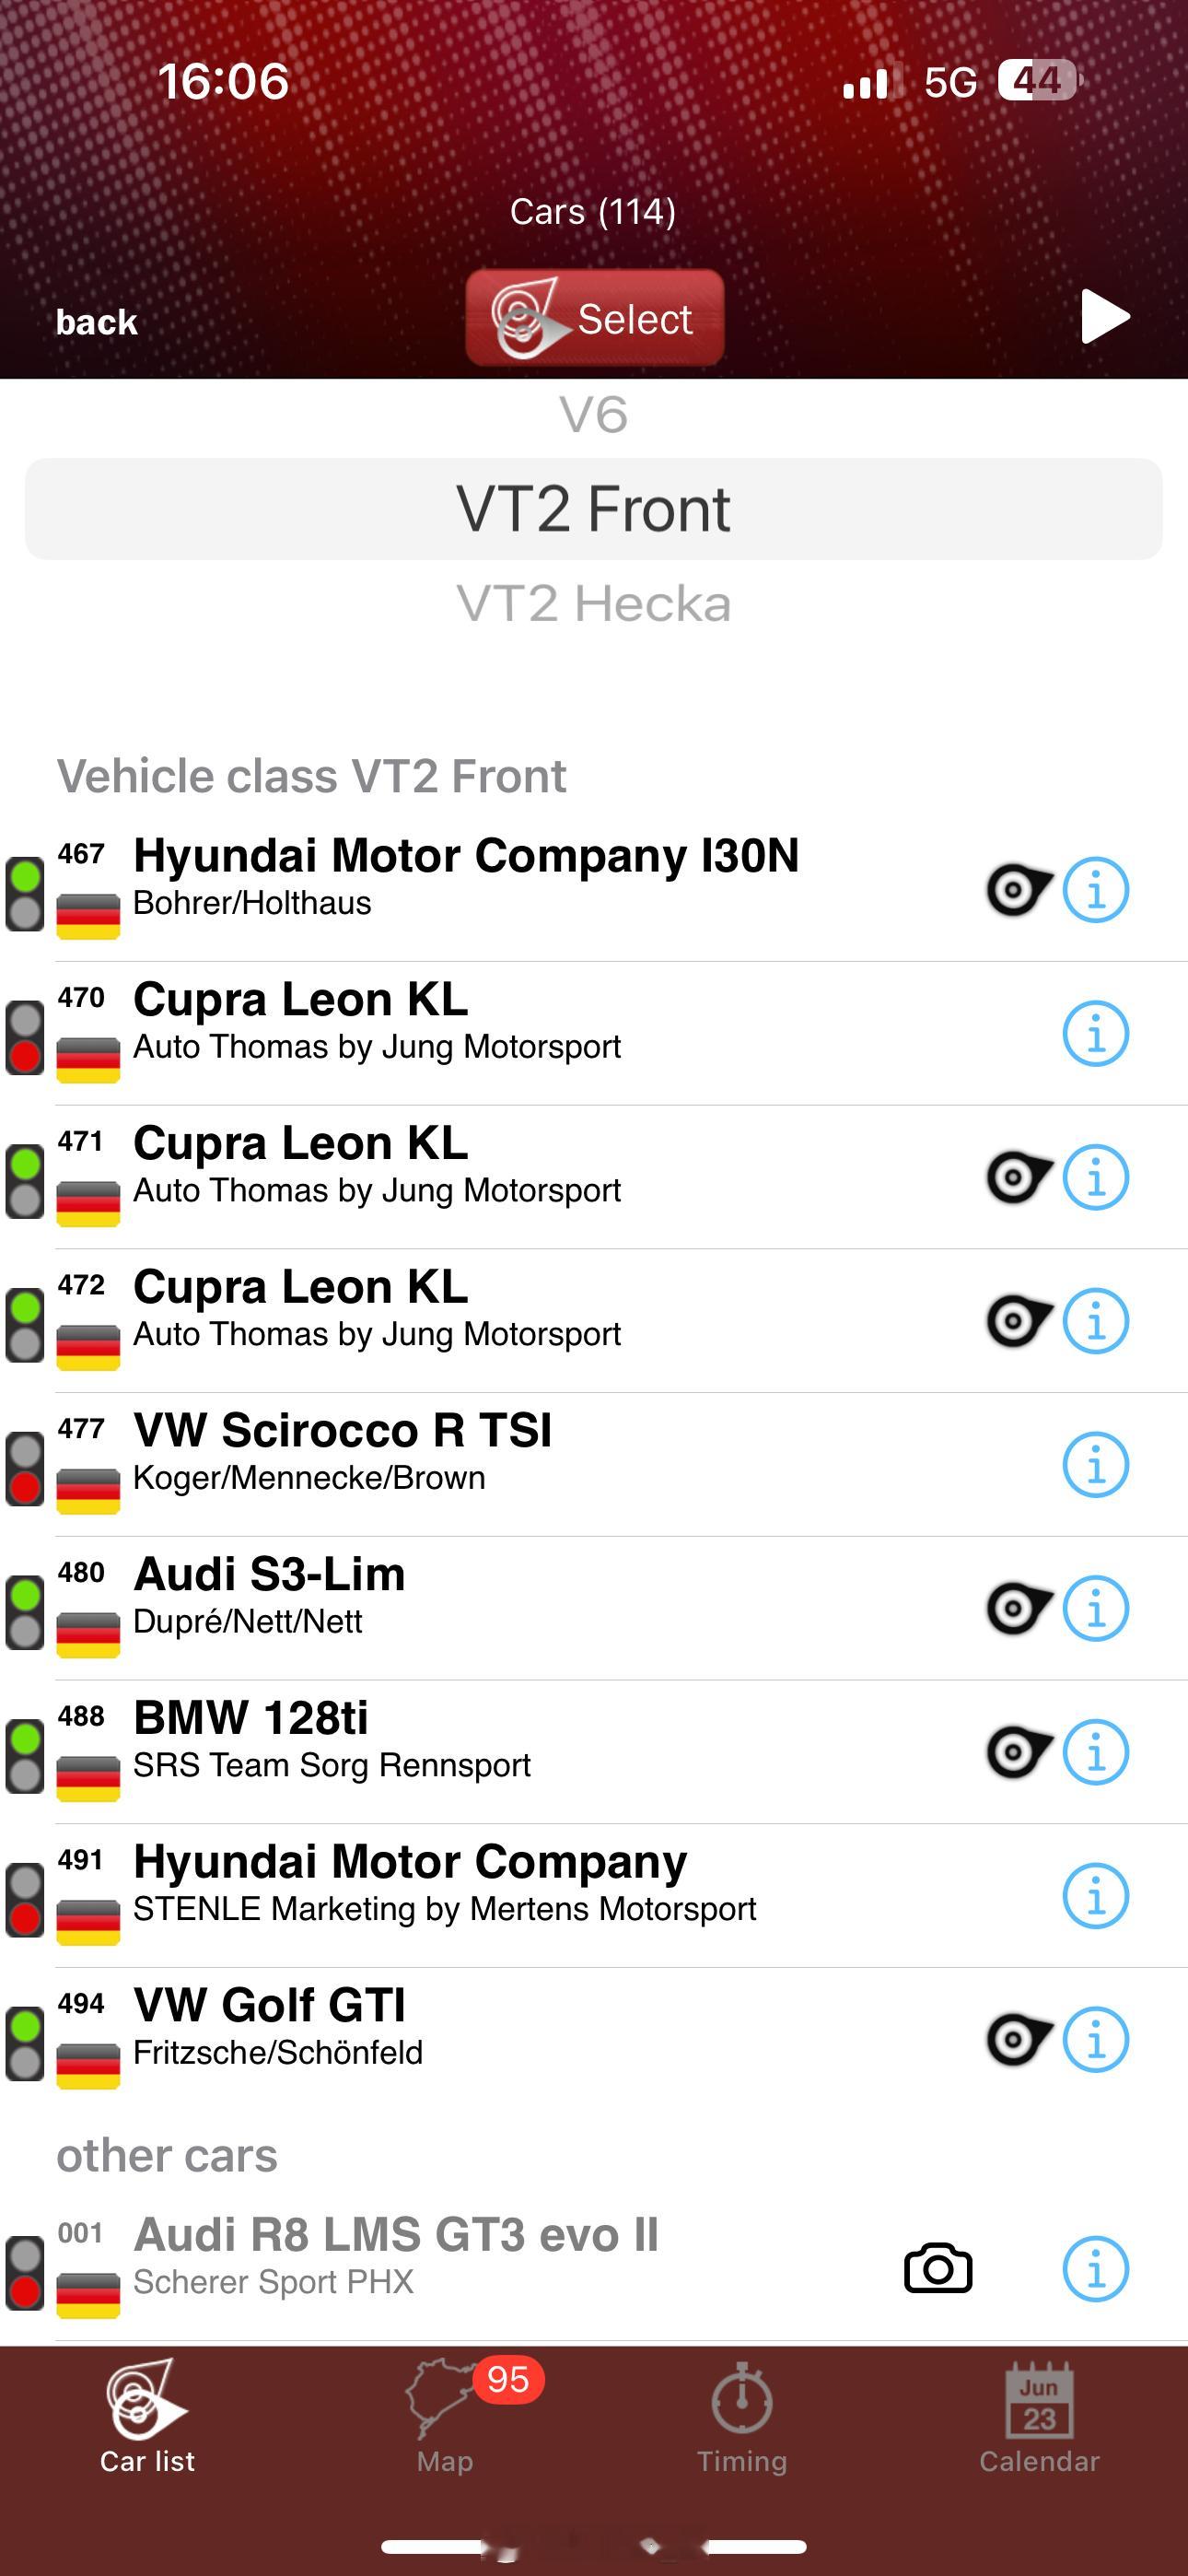
Task: Go to the Calendar tab
Action: 1039,2416
